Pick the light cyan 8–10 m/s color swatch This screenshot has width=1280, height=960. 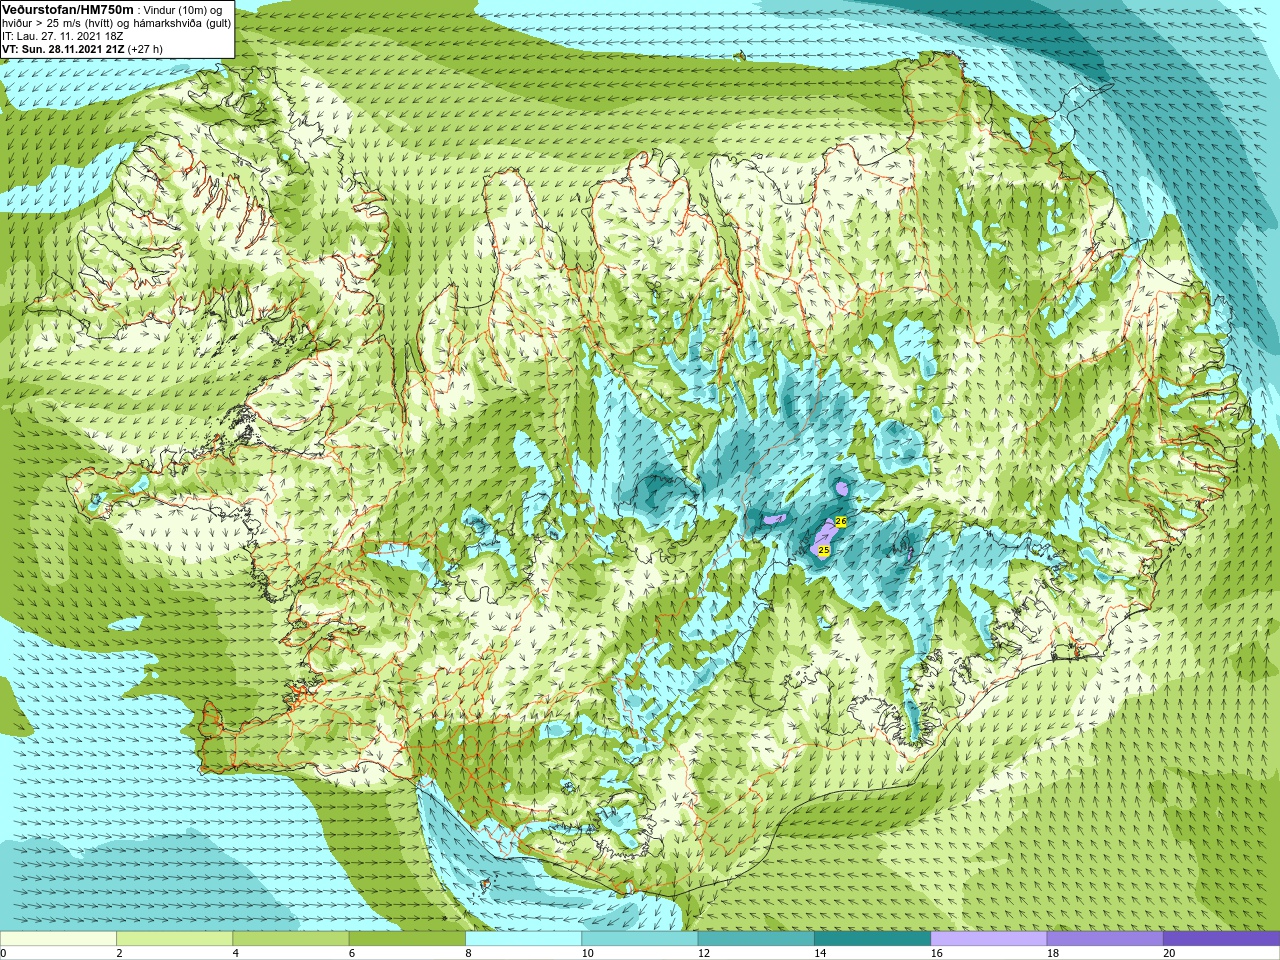(x=523, y=939)
